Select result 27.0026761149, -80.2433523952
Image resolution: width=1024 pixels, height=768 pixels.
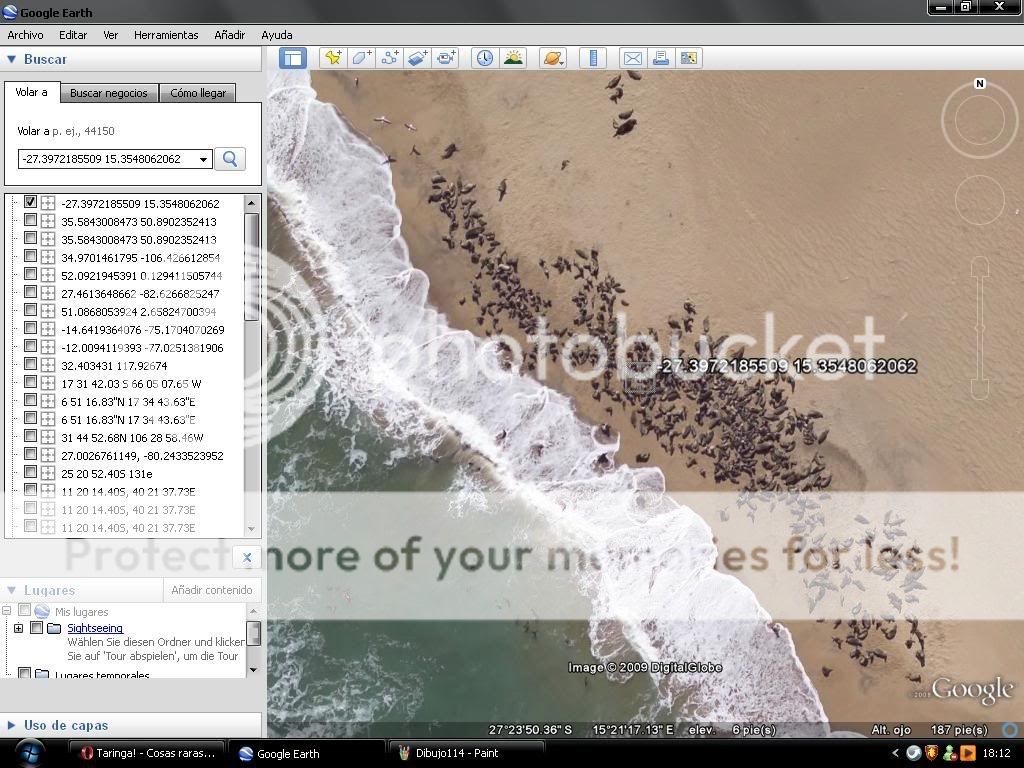coord(142,455)
